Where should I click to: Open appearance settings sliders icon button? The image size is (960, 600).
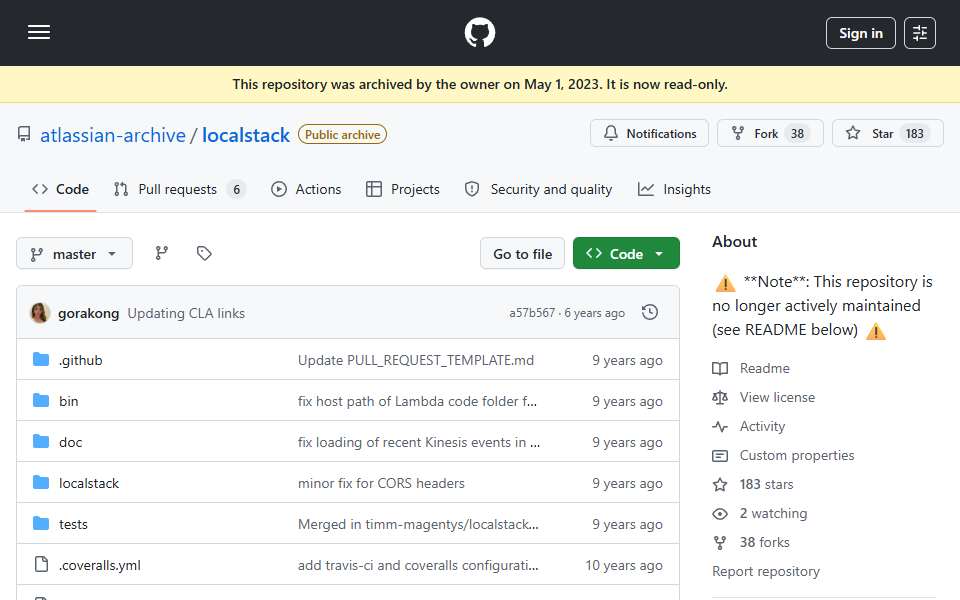920,33
